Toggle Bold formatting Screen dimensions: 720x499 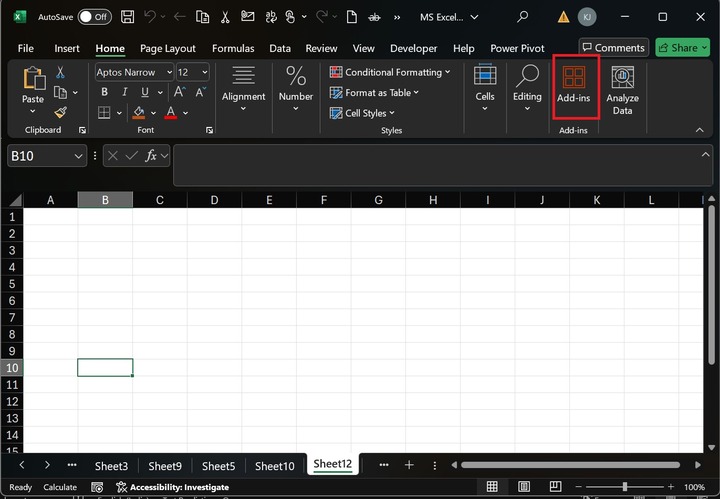(x=104, y=92)
